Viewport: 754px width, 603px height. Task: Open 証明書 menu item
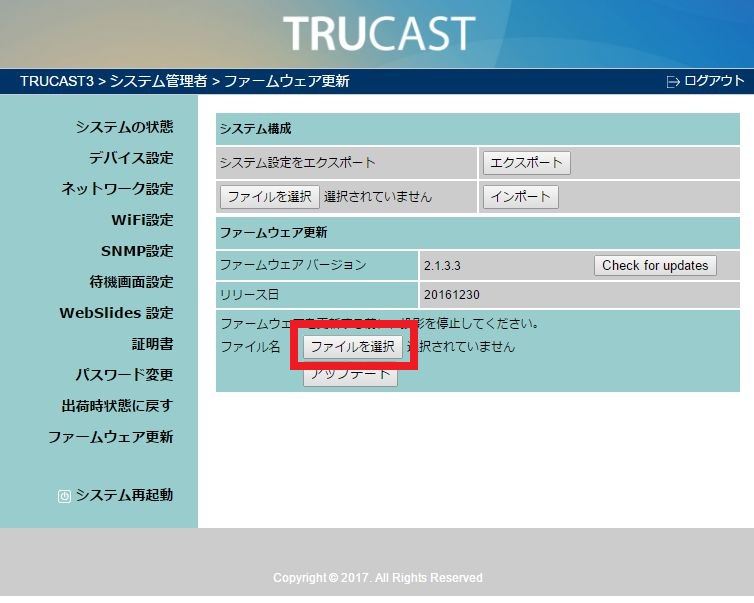(x=152, y=344)
